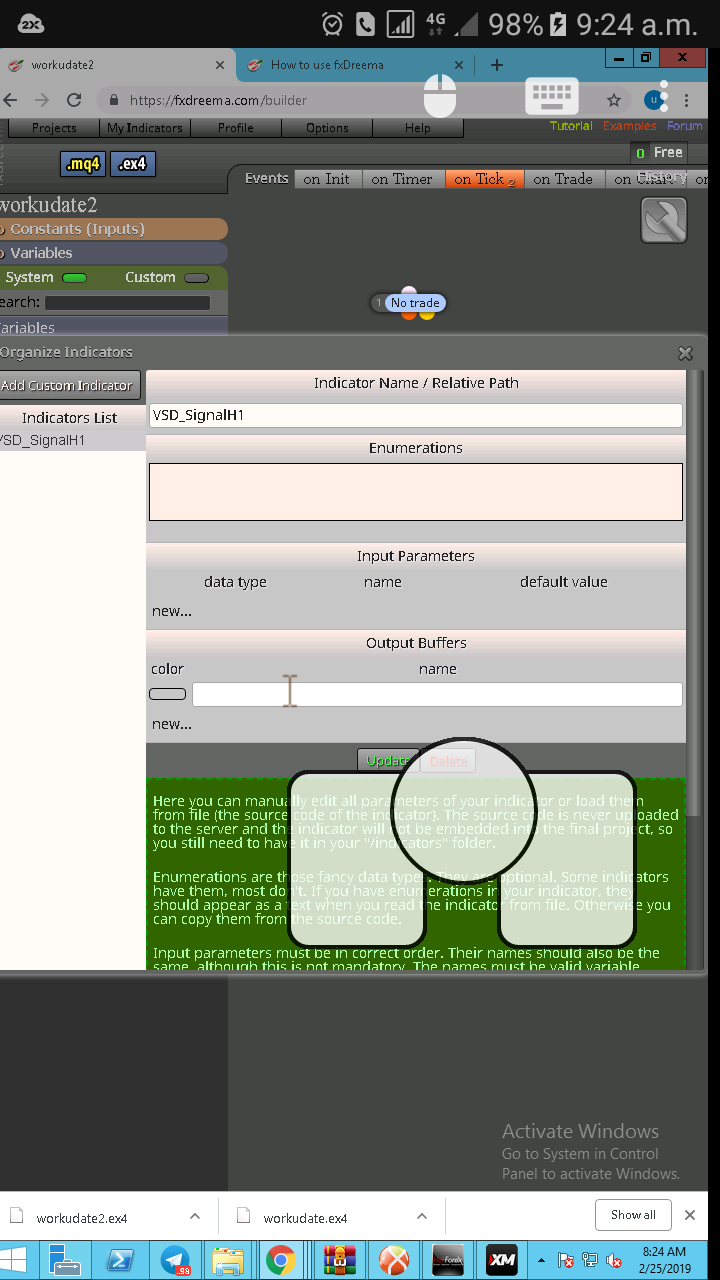Open the Chrome profile avatar
The width and height of the screenshot is (720, 1280).
coord(654,100)
